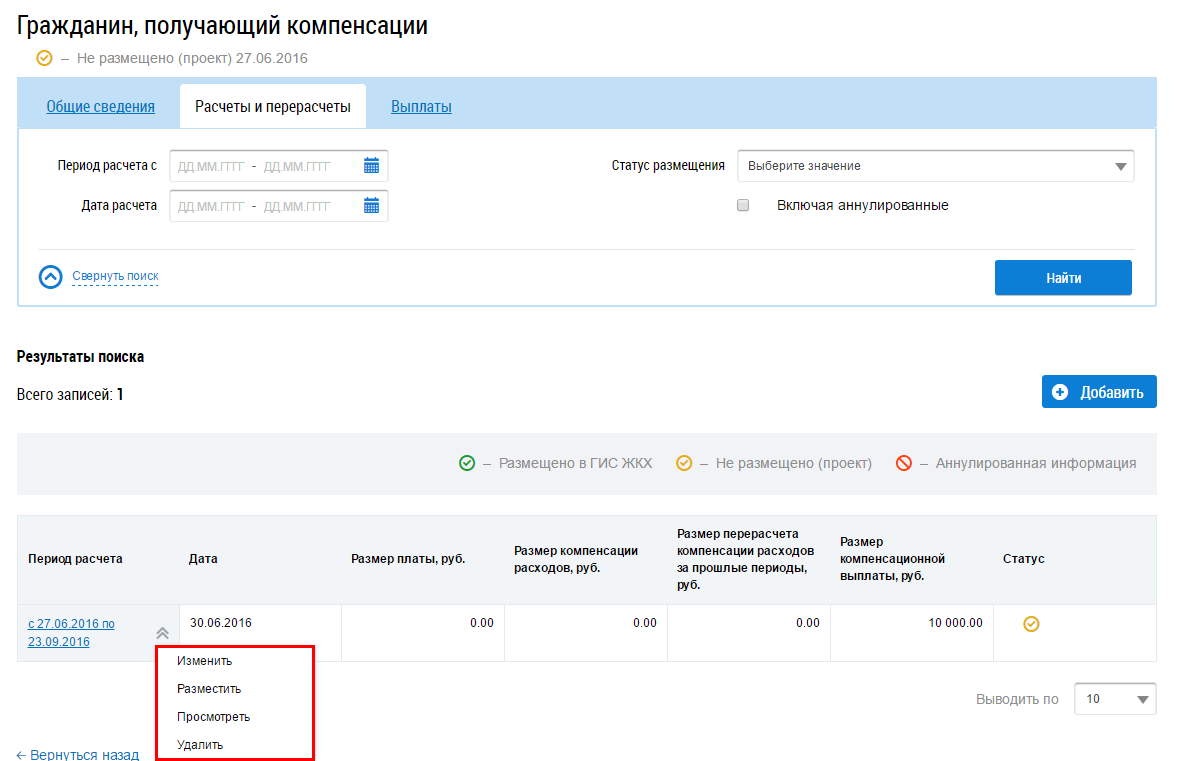1178x761 pixels.
Task: Click the yellow status icon in table row
Action: click(1031, 624)
